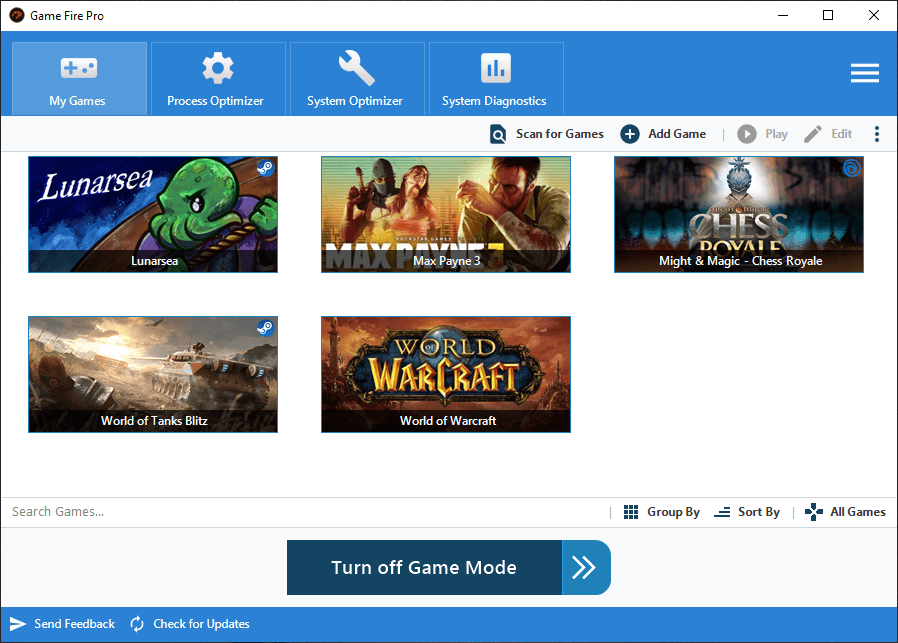The height and width of the screenshot is (643, 898).
Task: Switch to Process Optimizer tab
Action: pyautogui.click(x=218, y=78)
